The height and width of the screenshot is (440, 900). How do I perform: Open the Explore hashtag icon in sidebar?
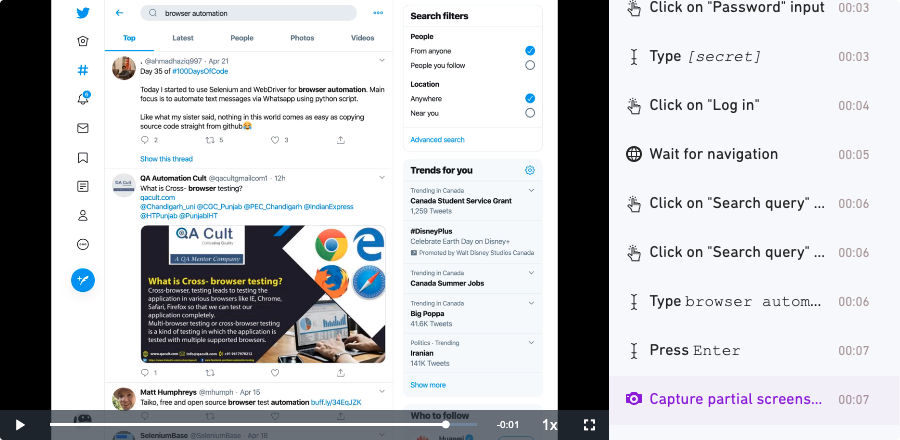[83, 70]
